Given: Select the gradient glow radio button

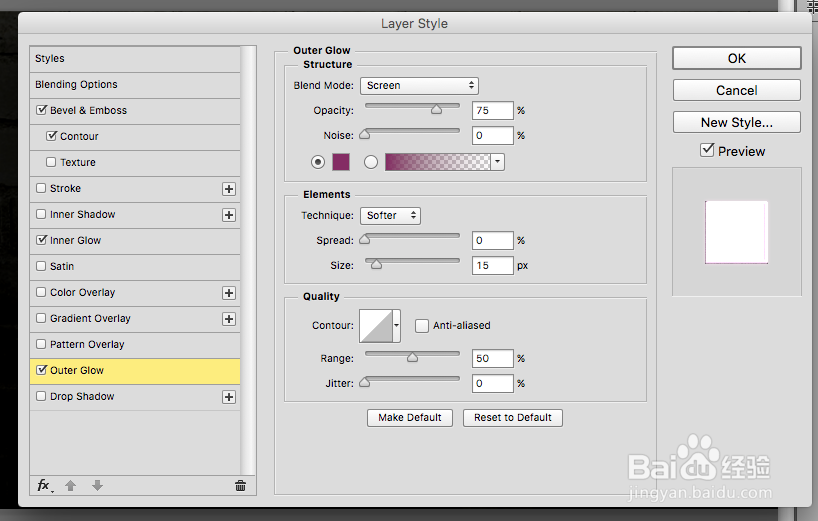Looking at the screenshot, I should coord(371,161).
